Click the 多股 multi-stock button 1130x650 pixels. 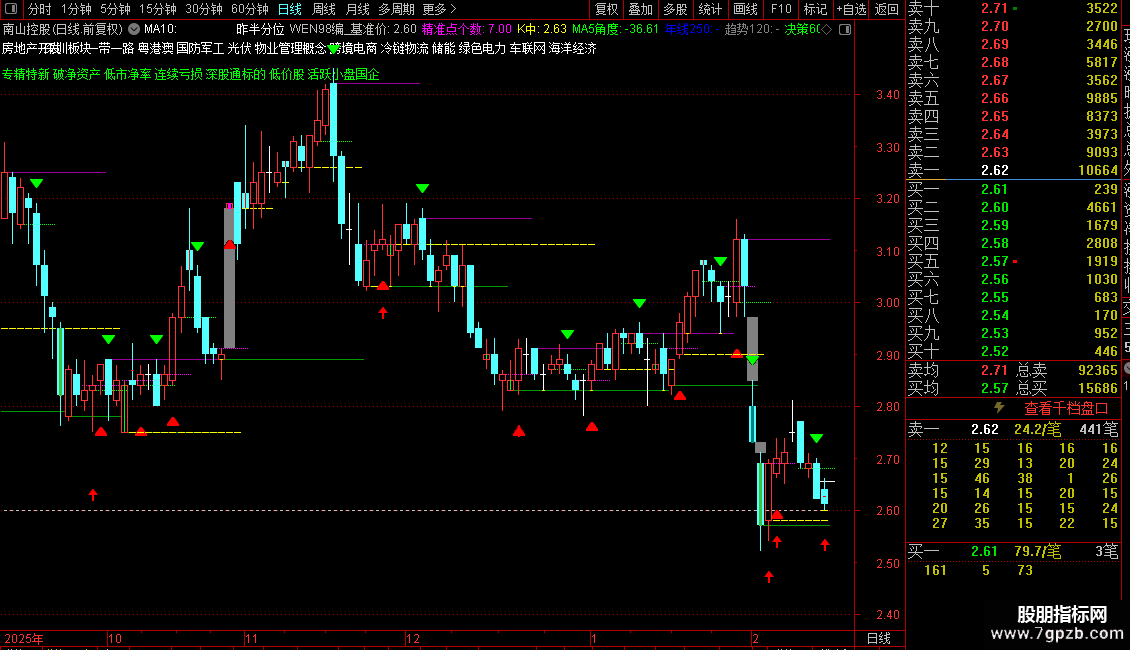click(675, 9)
